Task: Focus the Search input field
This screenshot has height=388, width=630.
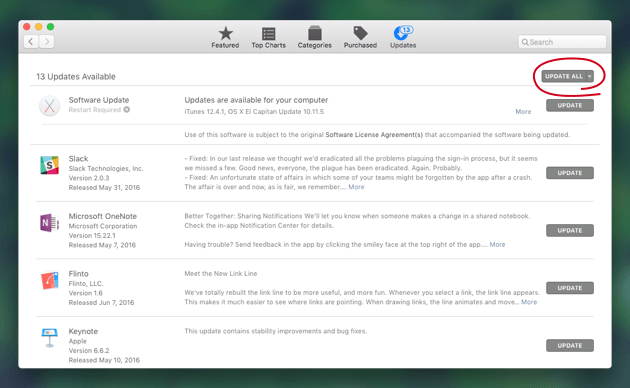Action: point(562,42)
